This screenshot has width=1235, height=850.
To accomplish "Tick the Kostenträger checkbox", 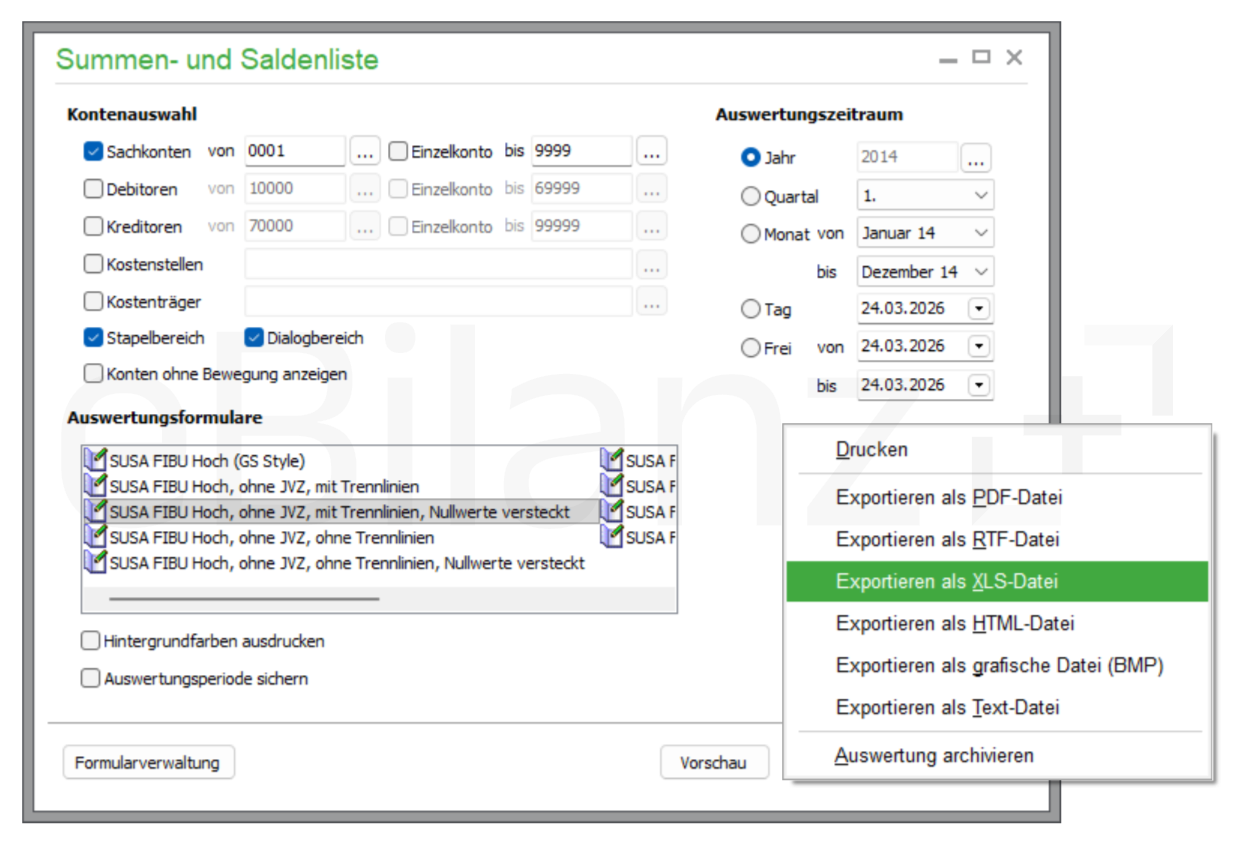I will [94, 300].
